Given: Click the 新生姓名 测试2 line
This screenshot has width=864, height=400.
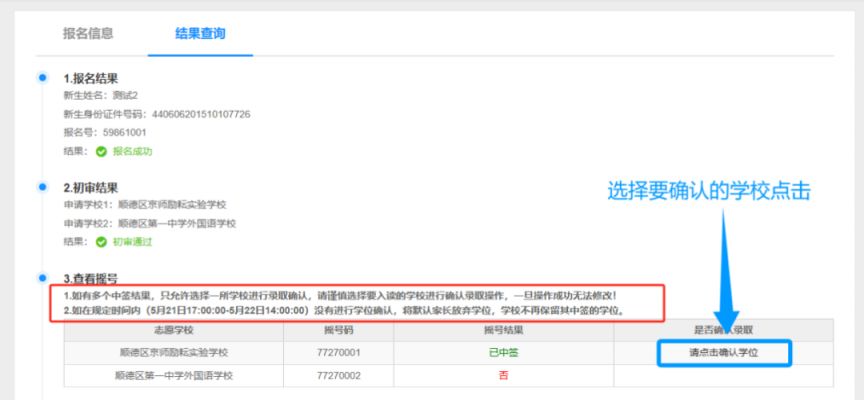Looking at the screenshot, I should coord(101,95).
